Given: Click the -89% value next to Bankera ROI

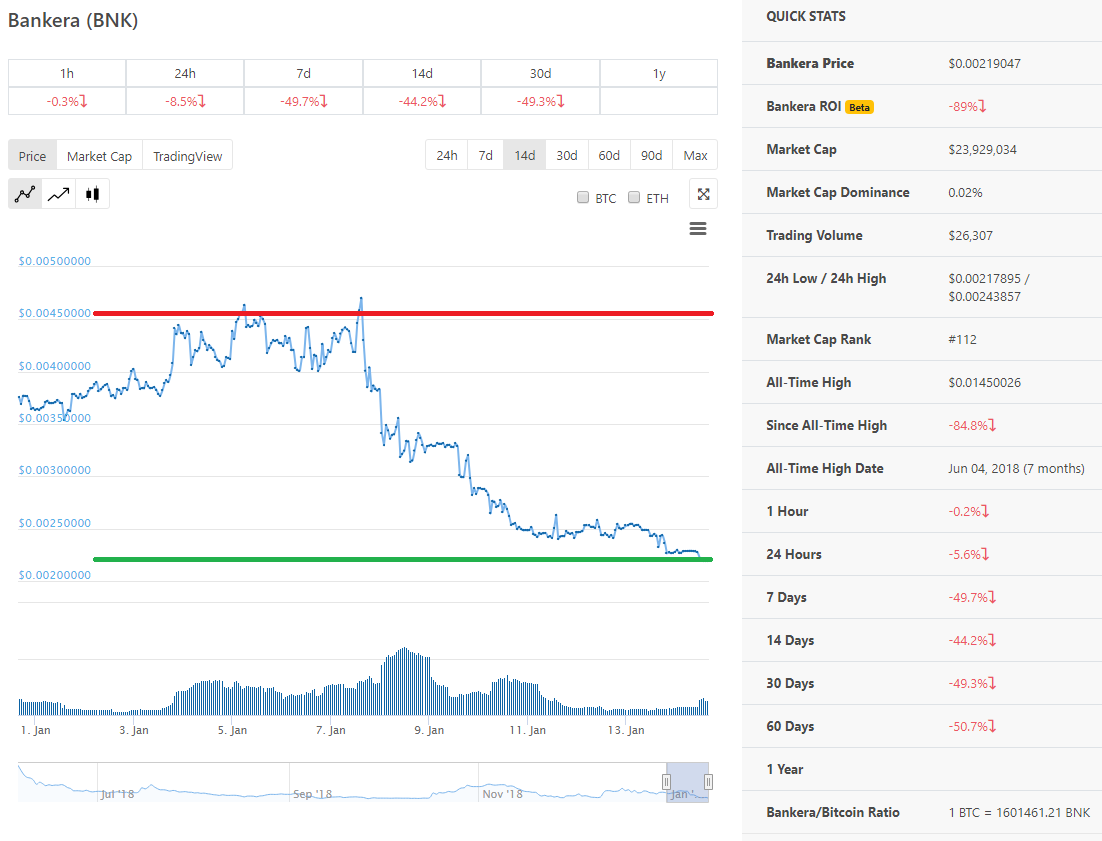Looking at the screenshot, I should [x=966, y=106].
